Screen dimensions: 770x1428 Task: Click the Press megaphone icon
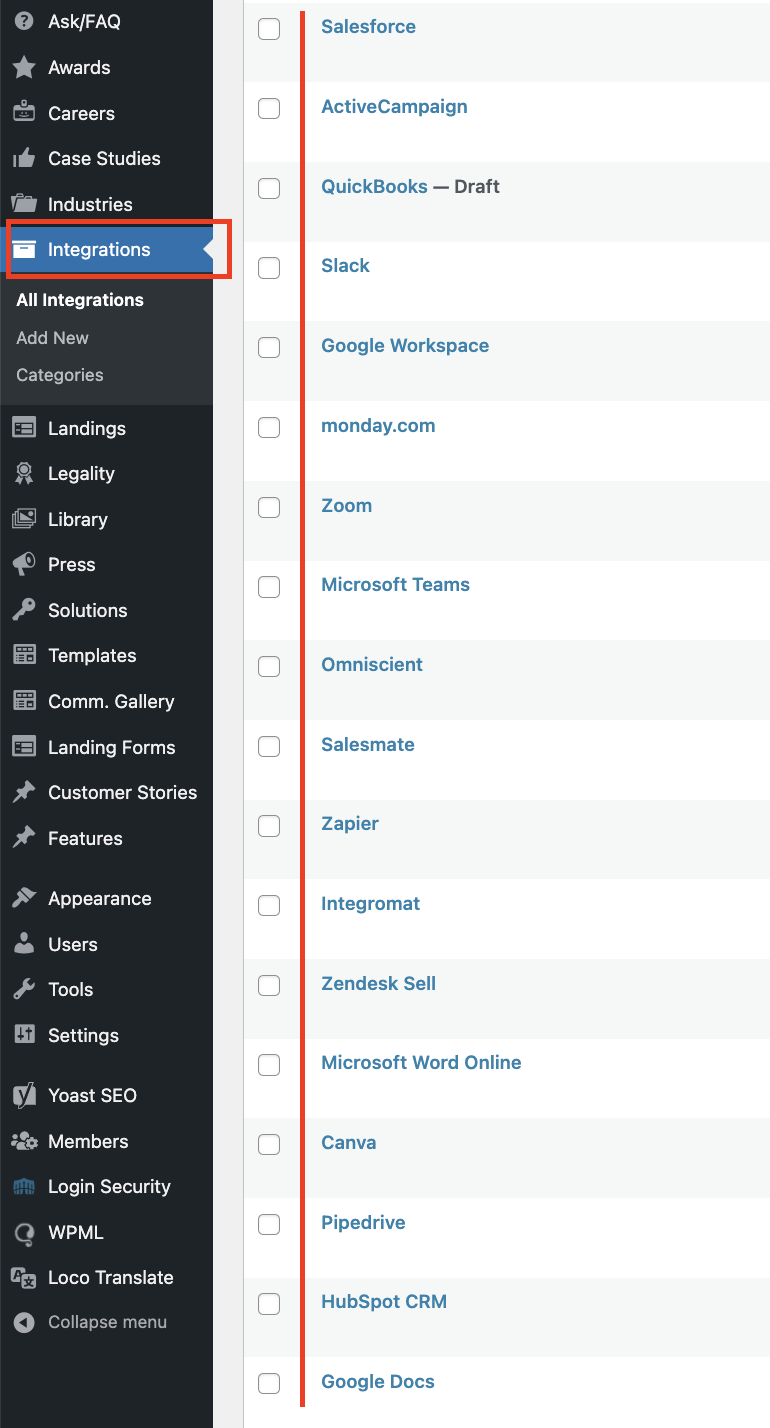pos(24,564)
